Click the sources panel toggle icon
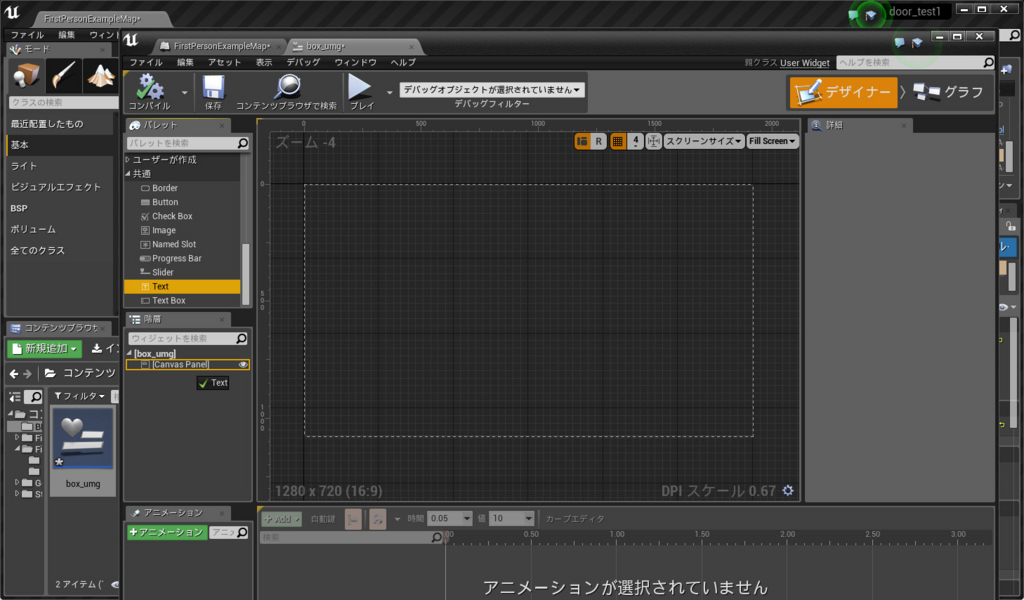 click(x=15, y=396)
